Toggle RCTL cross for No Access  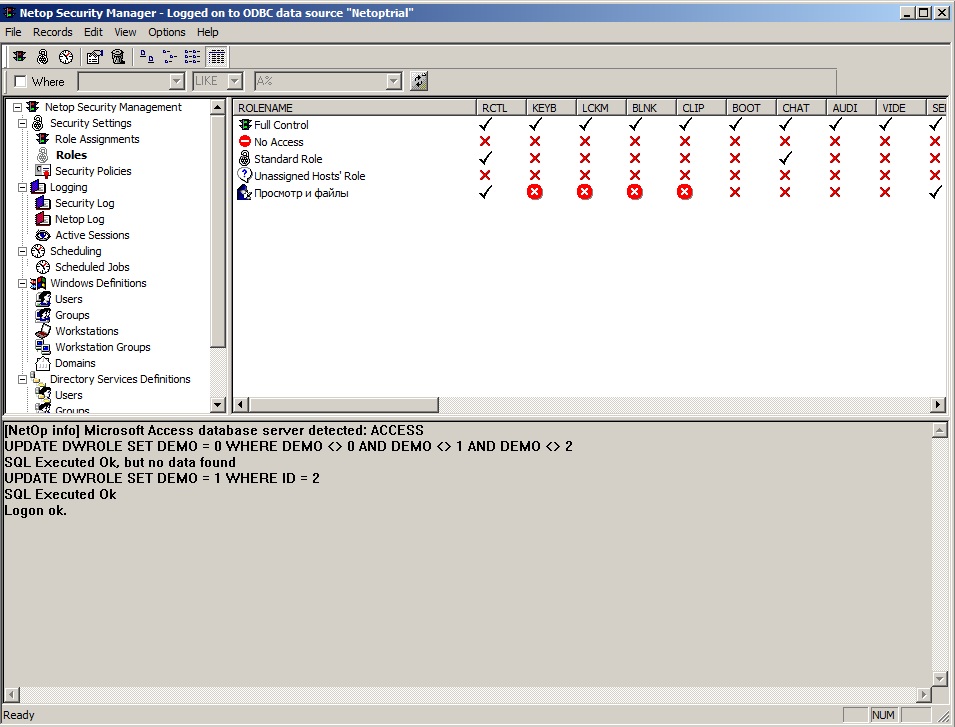[485, 141]
